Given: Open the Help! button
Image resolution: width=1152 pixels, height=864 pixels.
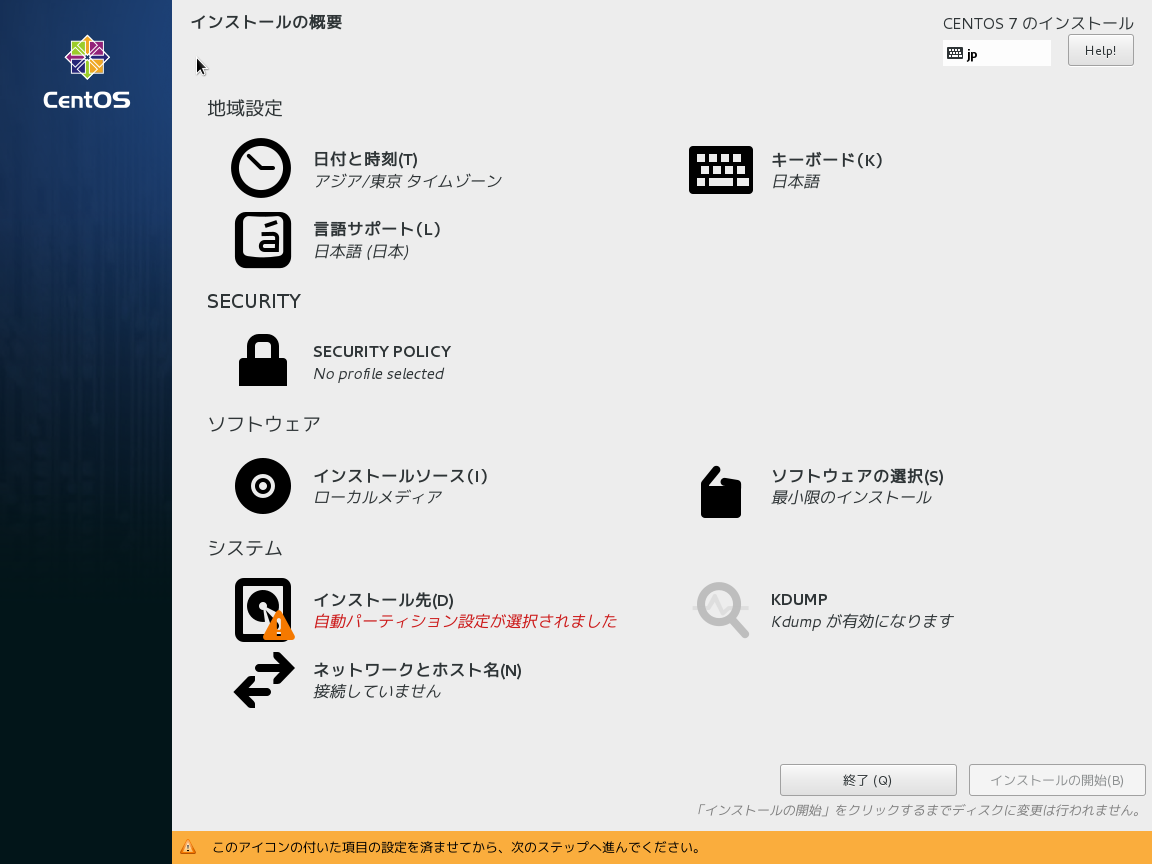Looking at the screenshot, I should click(x=1101, y=51).
